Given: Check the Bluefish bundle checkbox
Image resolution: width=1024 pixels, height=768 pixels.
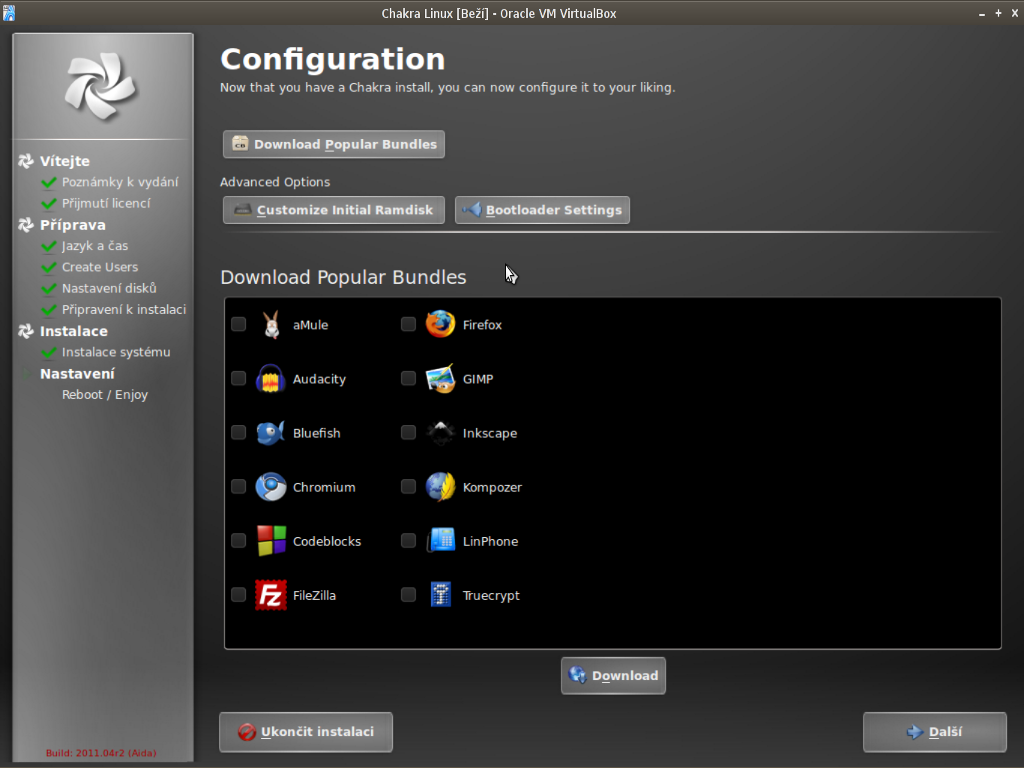Looking at the screenshot, I should [x=238, y=433].
